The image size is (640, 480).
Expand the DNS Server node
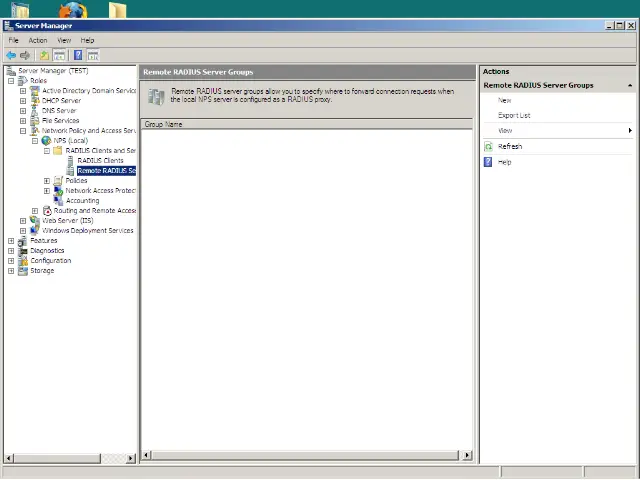[23, 111]
